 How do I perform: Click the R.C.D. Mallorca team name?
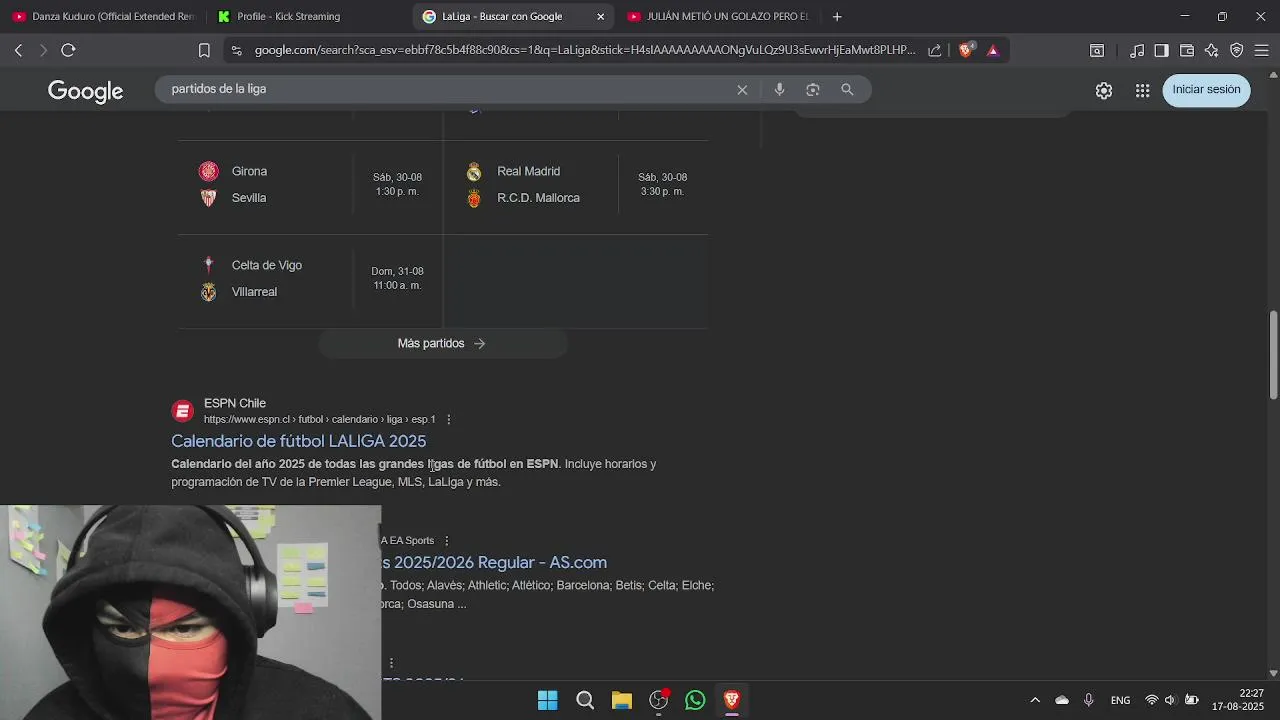538,198
